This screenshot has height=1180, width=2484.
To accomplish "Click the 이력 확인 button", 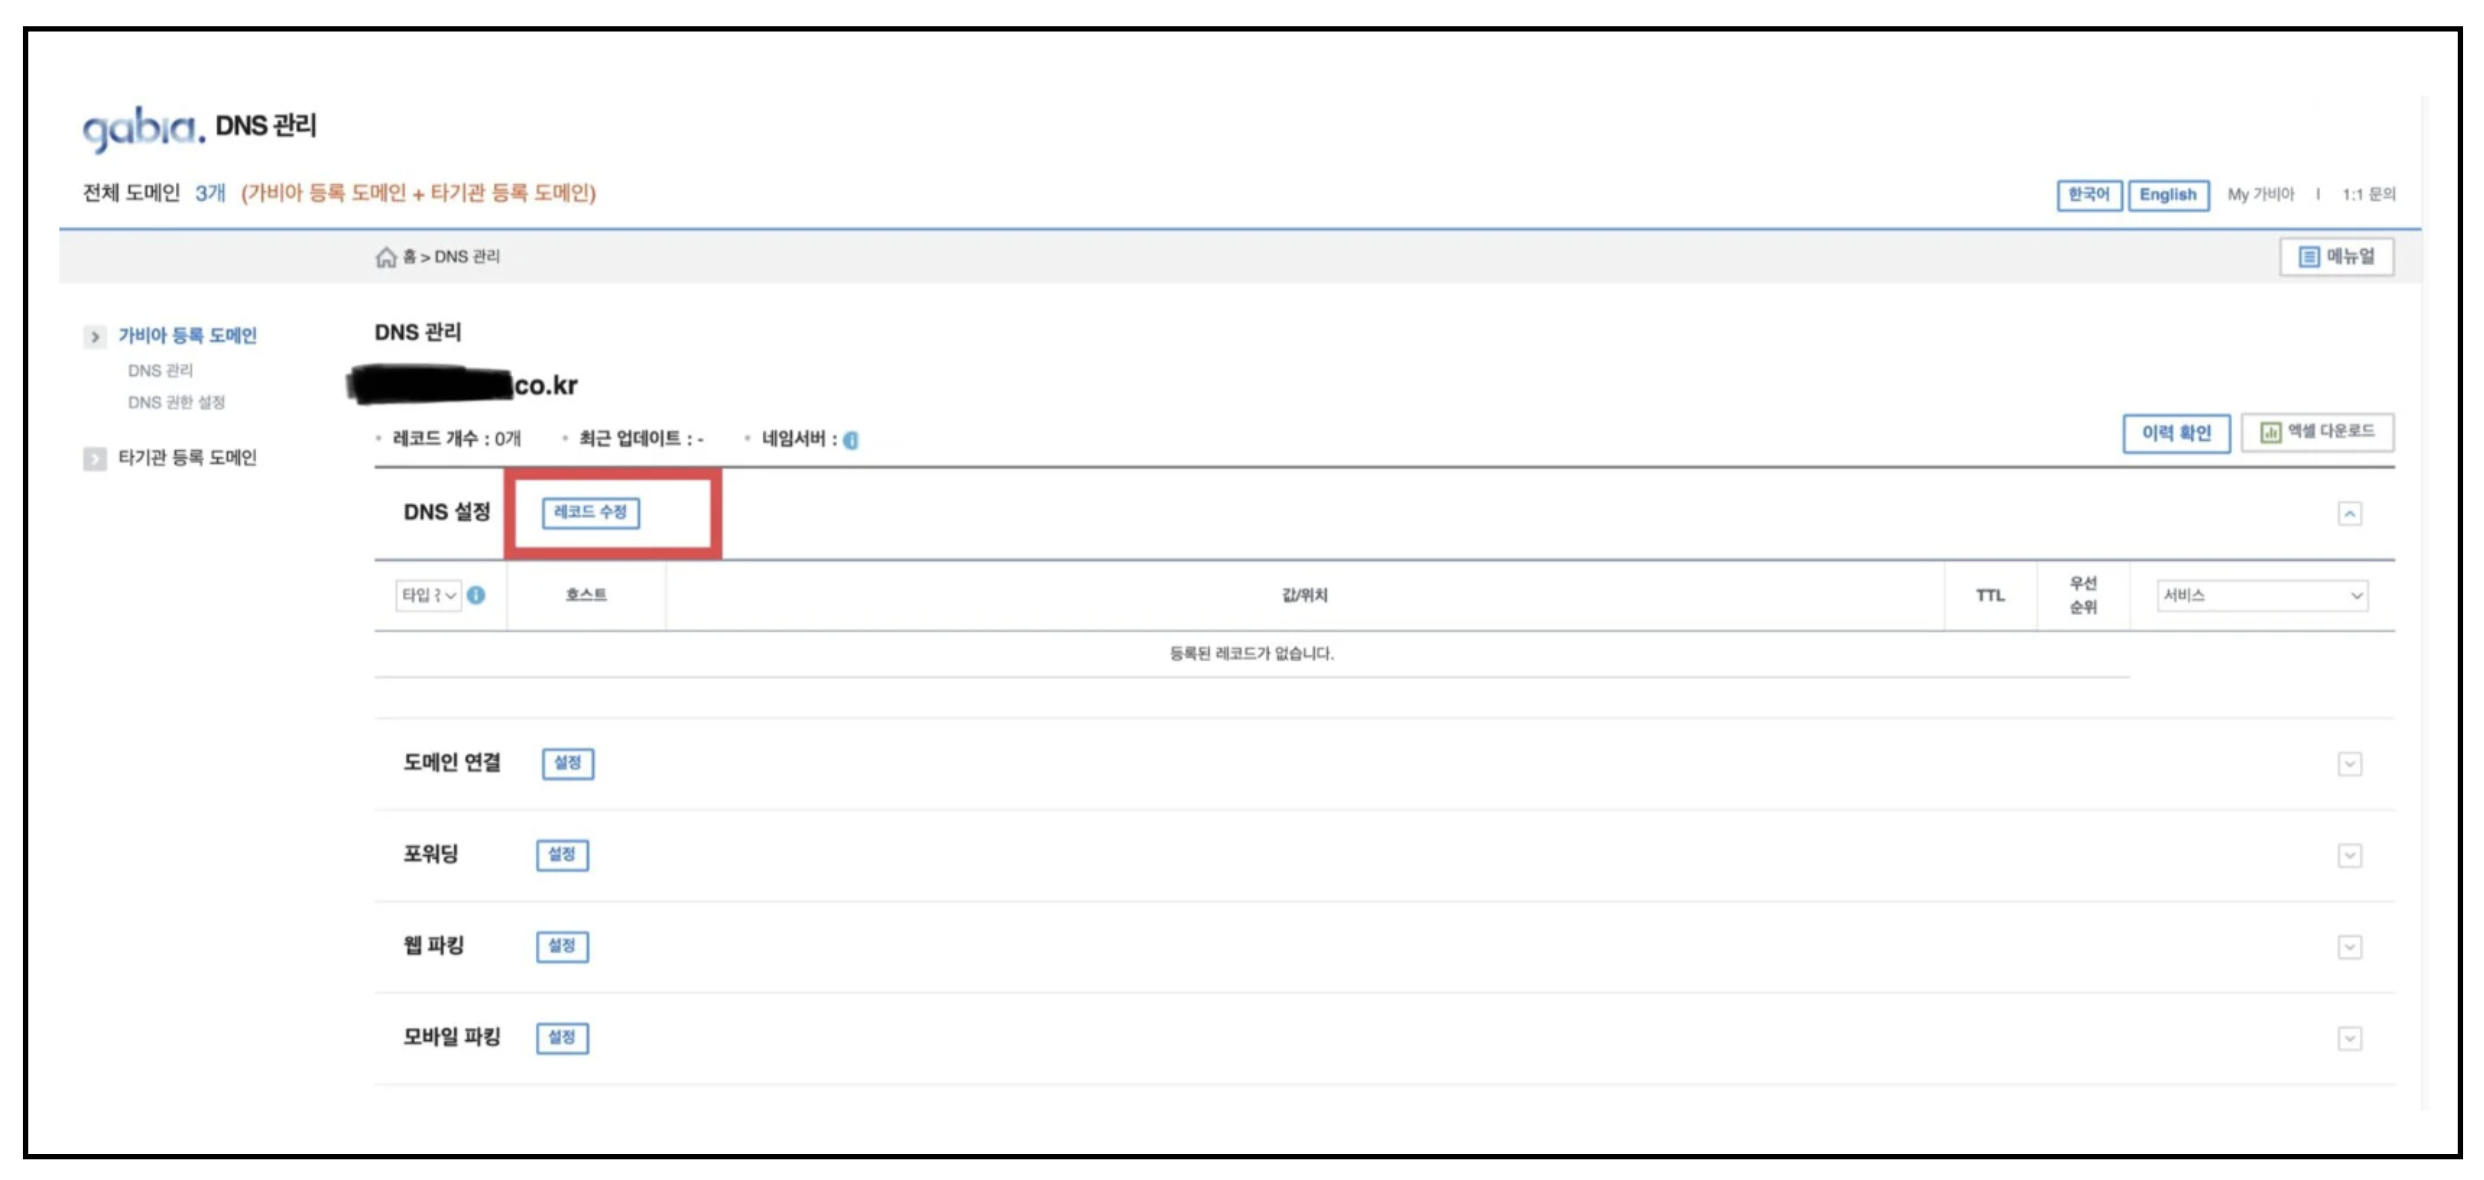I will click(x=2176, y=433).
